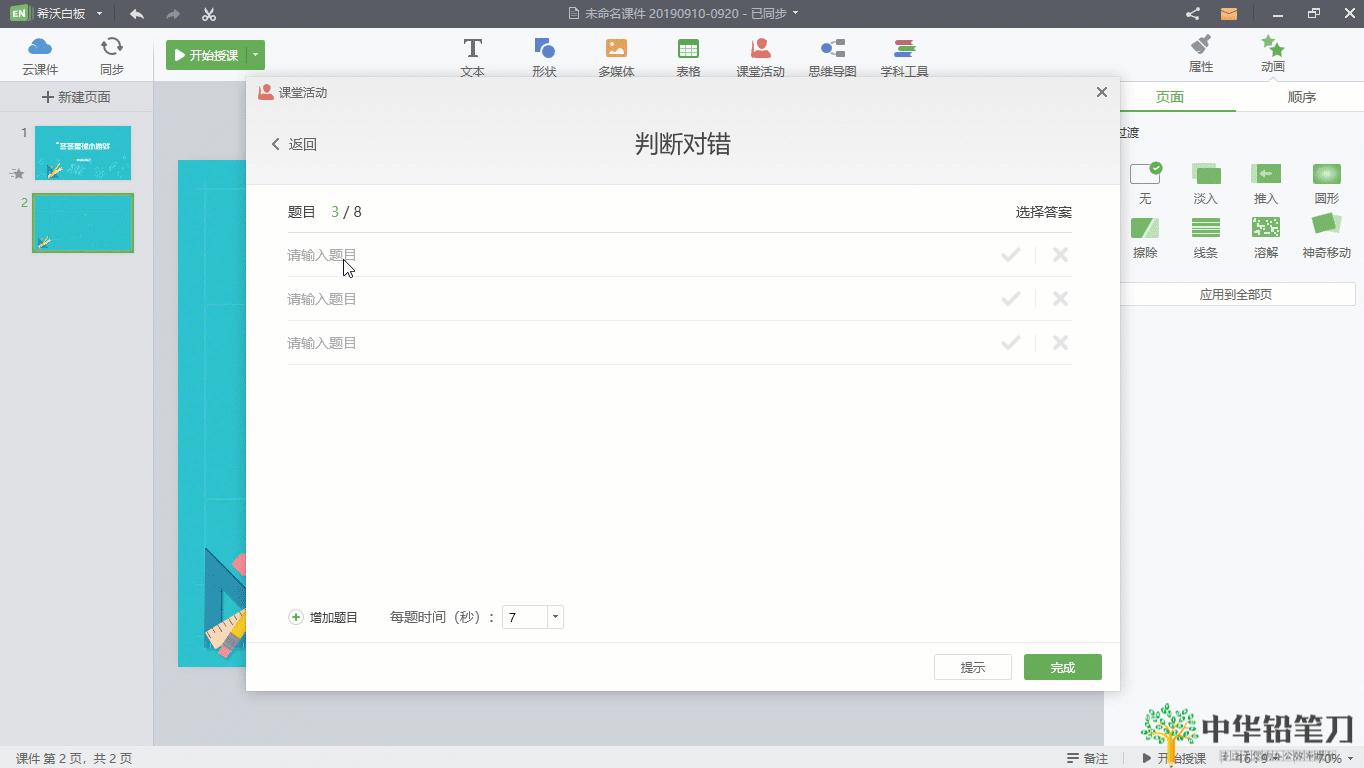The height and width of the screenshot is (768, 1364).
Task: Select the 文本 (Text) tool
Action: (472, 55)
